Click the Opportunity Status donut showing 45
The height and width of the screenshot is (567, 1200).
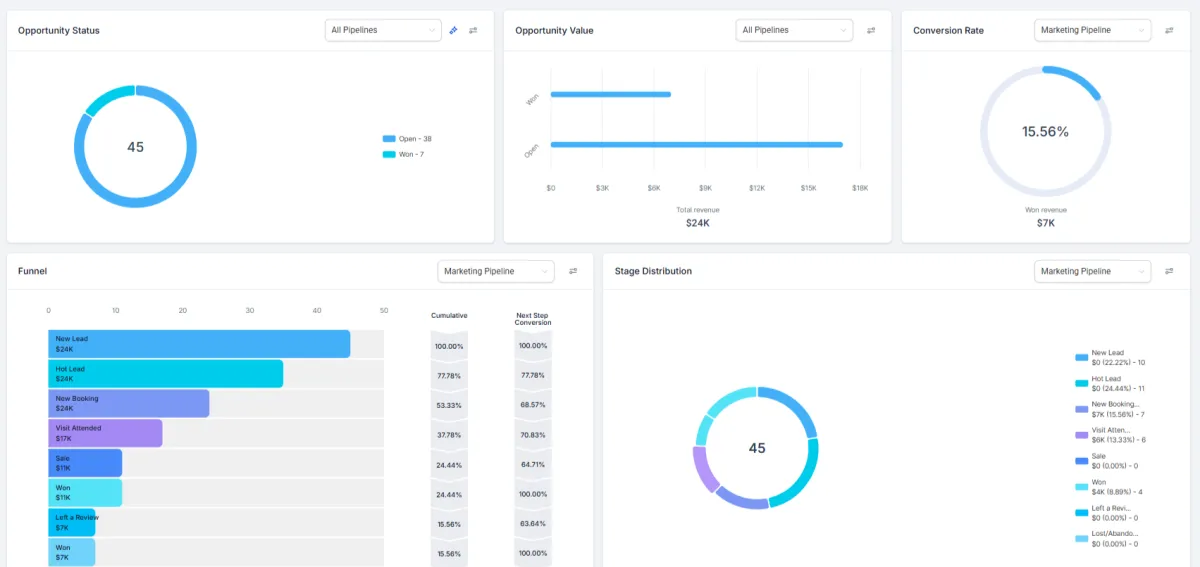pos(135,146)
